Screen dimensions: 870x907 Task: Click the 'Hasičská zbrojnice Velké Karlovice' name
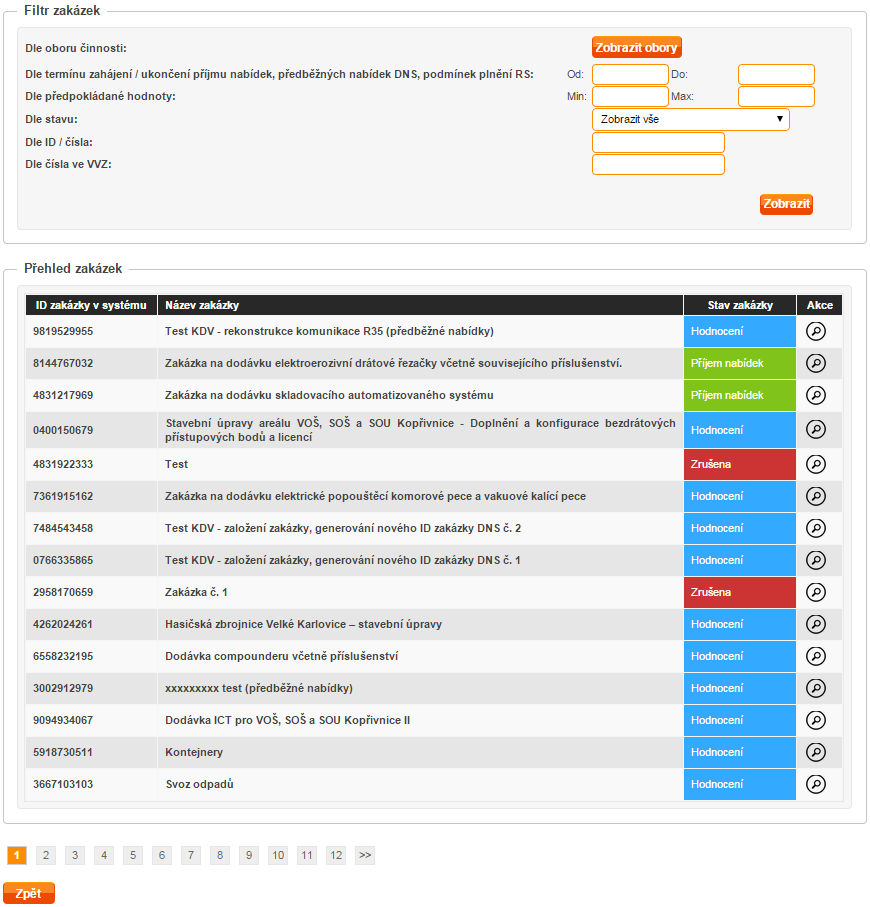303,624
